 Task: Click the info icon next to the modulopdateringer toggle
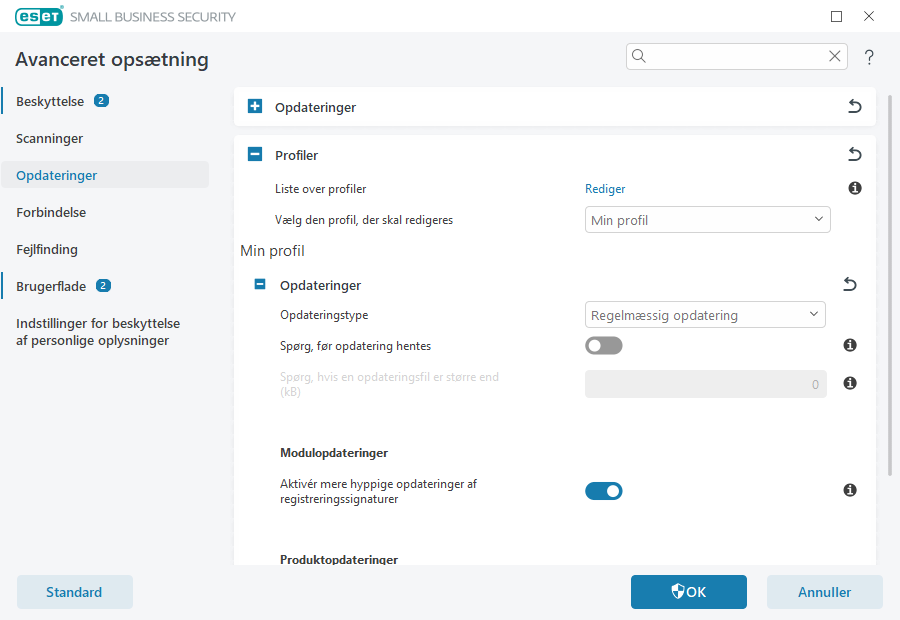(x=849, y=490)
